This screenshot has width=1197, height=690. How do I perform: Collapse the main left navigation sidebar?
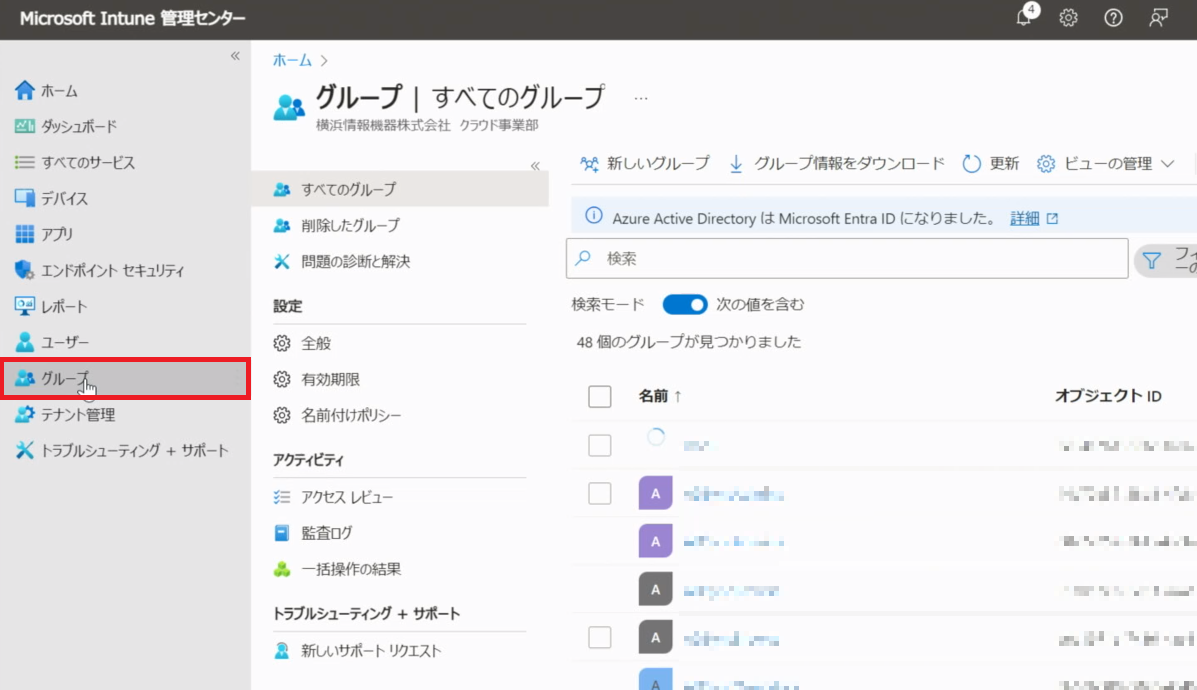[x=235, y=56]
